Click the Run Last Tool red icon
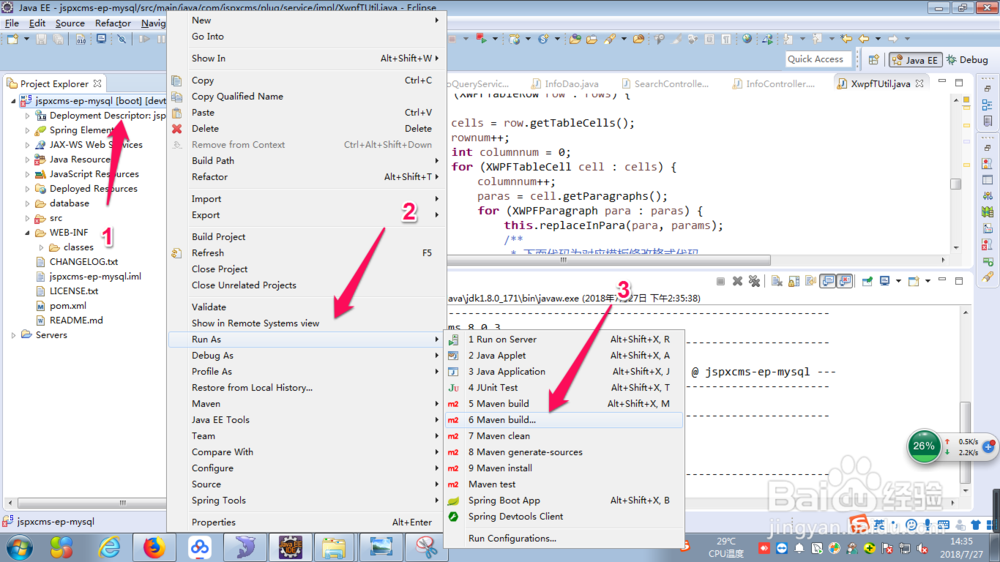Viewport: 1000px width, 562px height. [x=482, y=39]
